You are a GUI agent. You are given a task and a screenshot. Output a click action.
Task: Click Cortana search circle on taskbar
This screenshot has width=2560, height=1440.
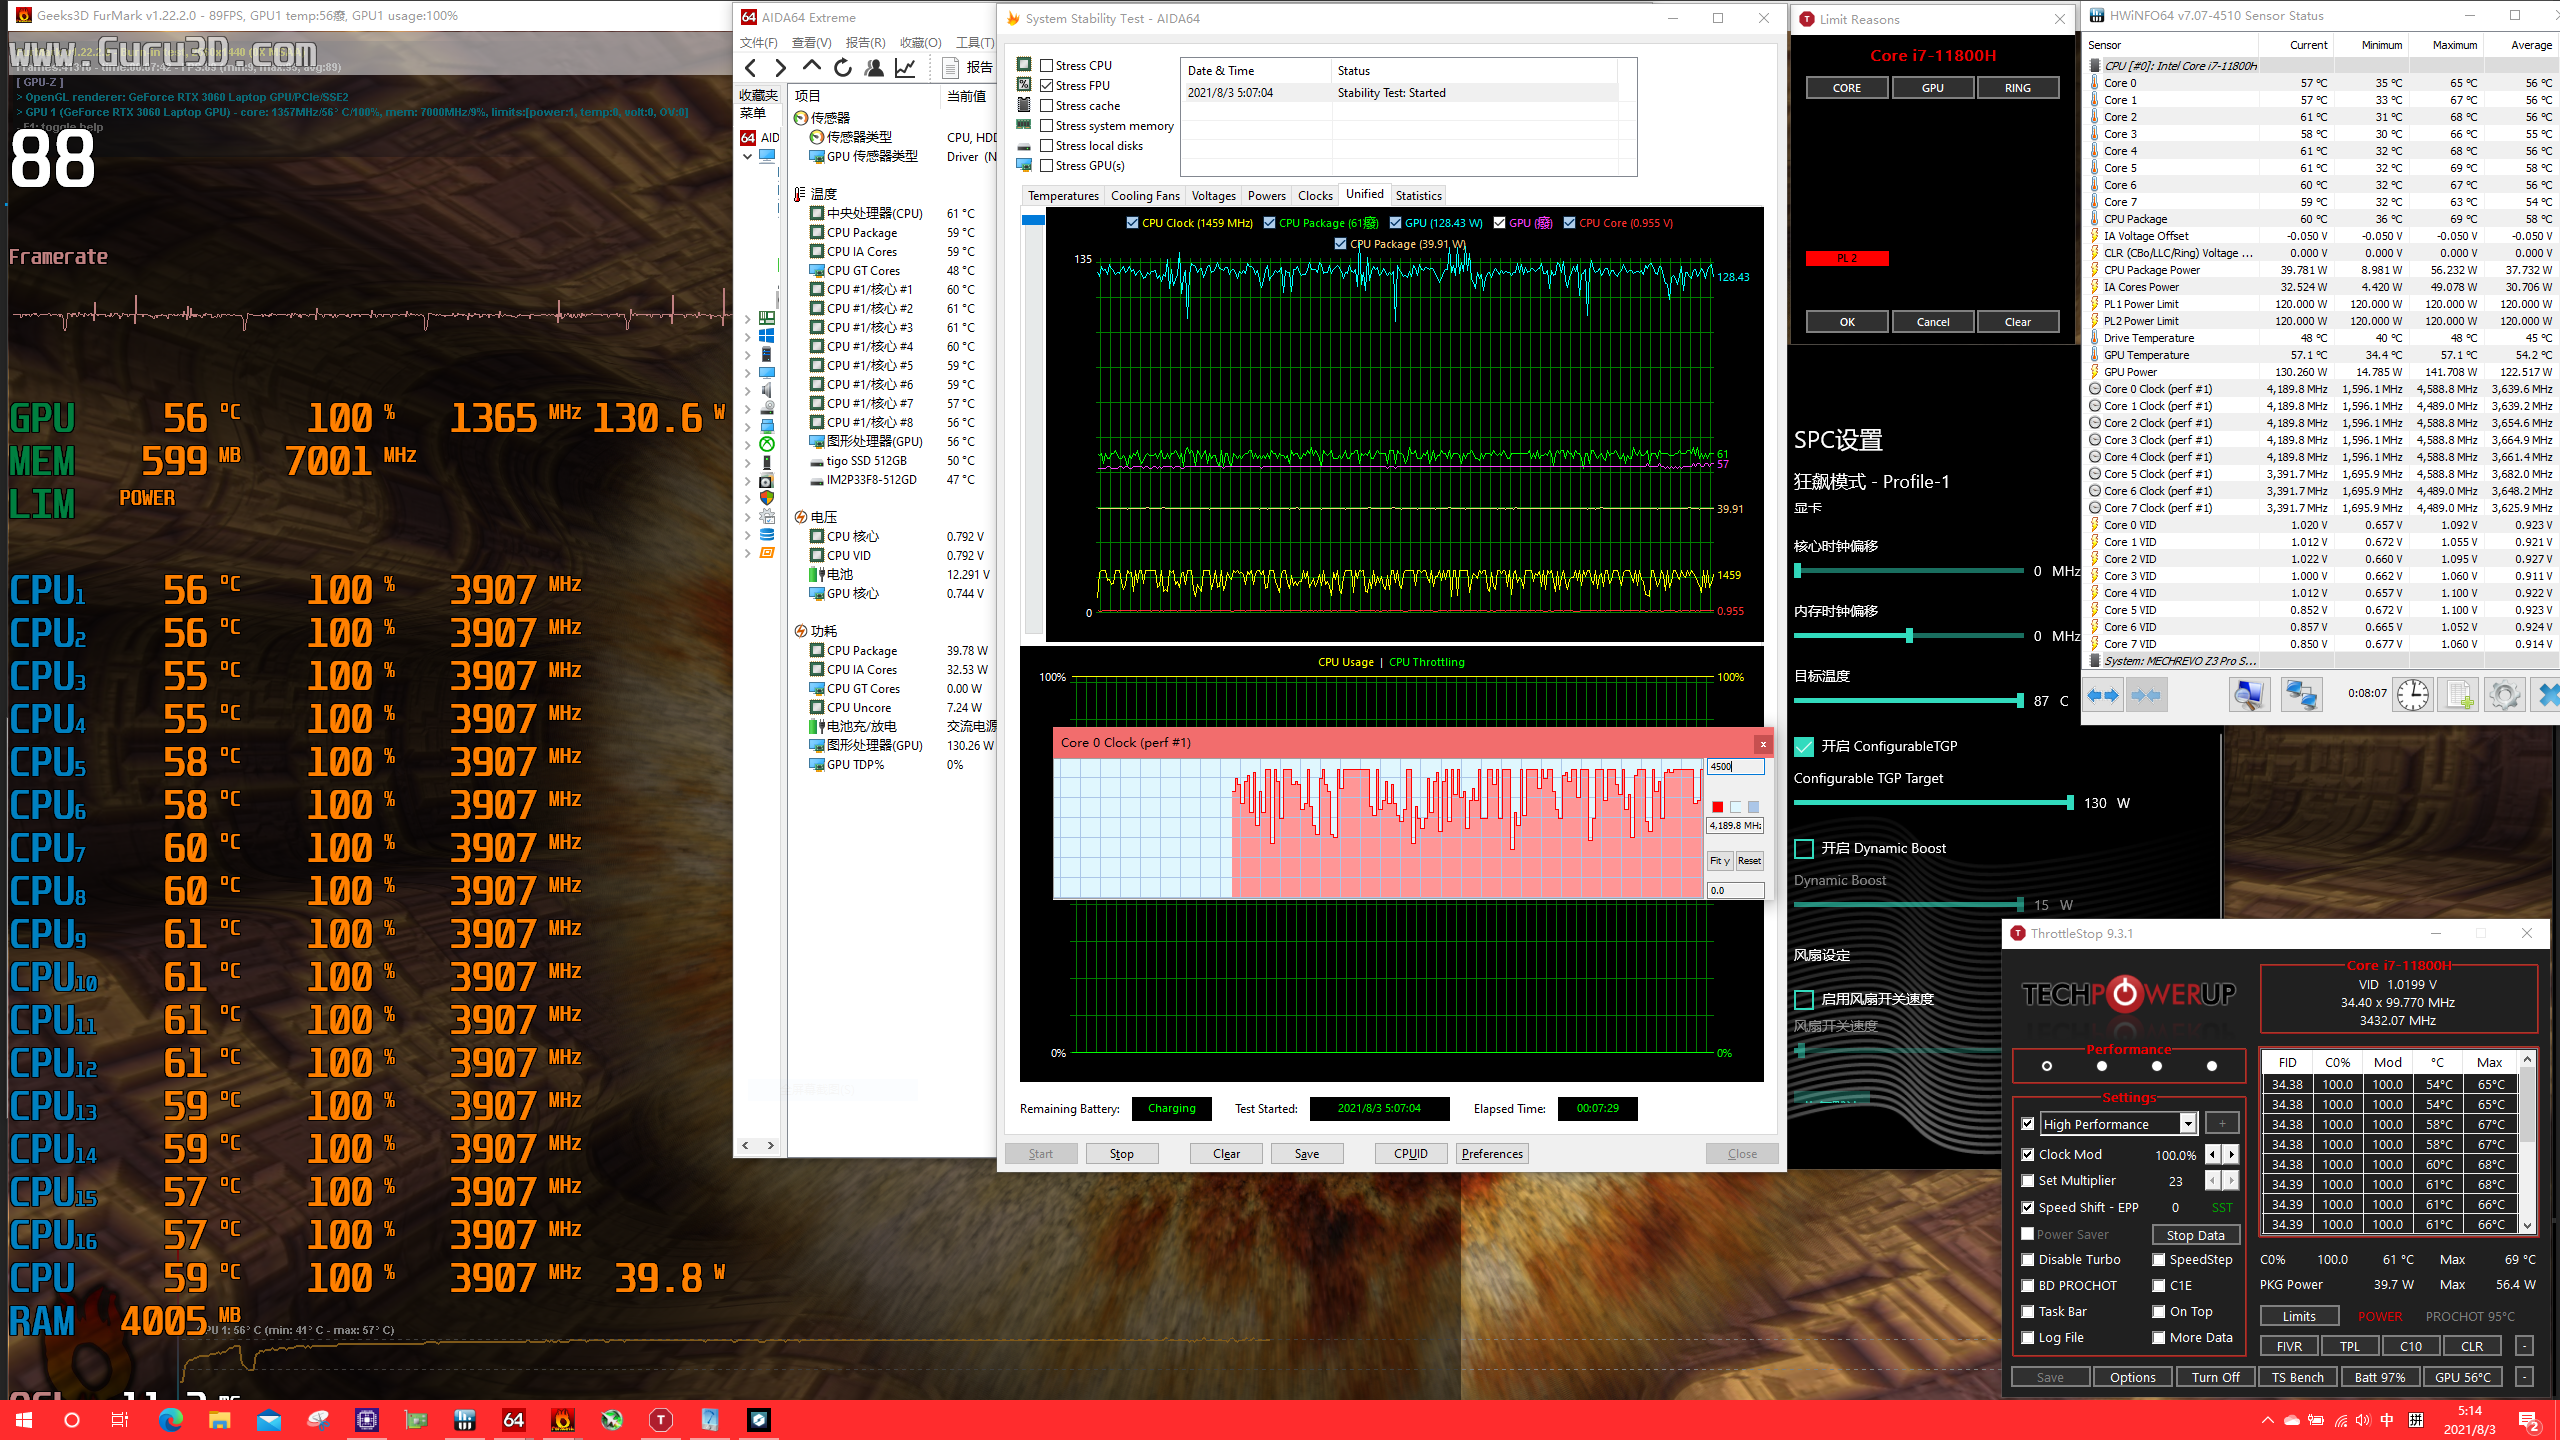[72, 1420]
